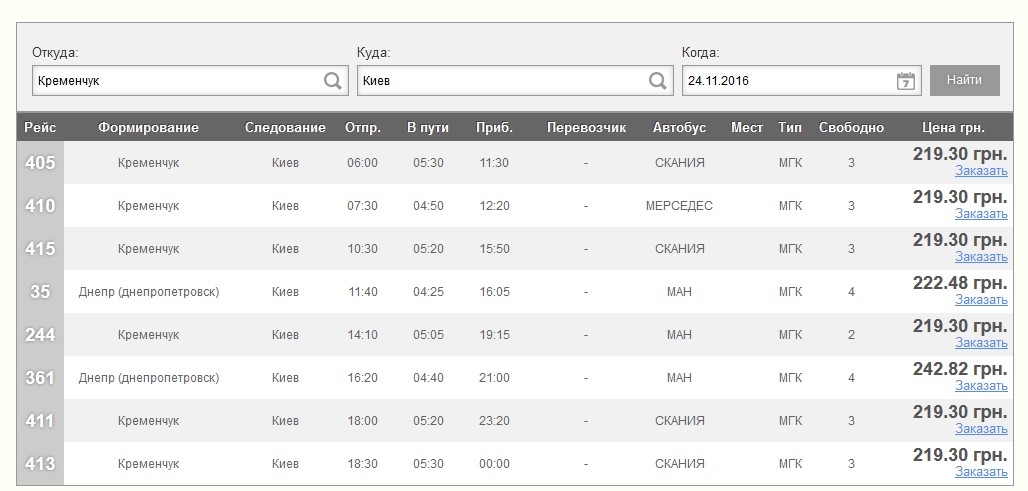The width and height of the screenshot is (1028, 491).
Task: Click Заказать for route 410
Action: point(981,214)
